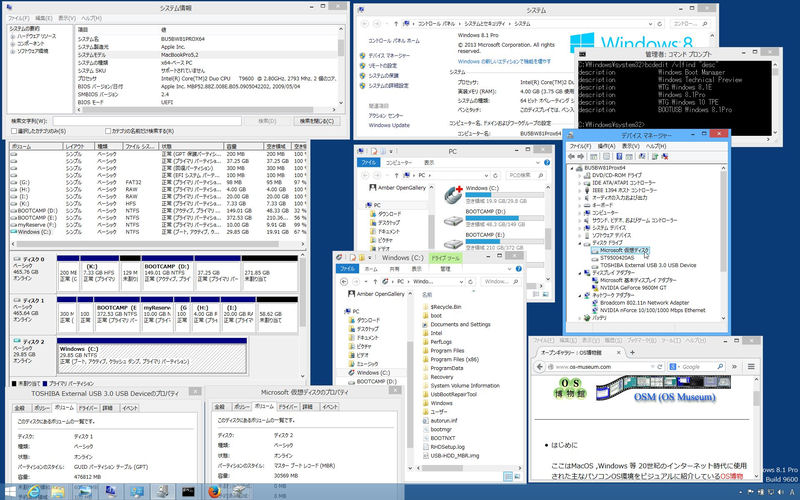Select ドライバー tab in TOSHIBA properties

(88, 408)
